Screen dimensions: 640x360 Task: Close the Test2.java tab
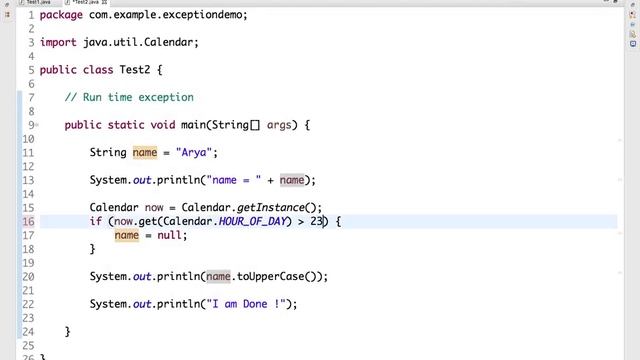pyautogui.click(x=104, y=2)
